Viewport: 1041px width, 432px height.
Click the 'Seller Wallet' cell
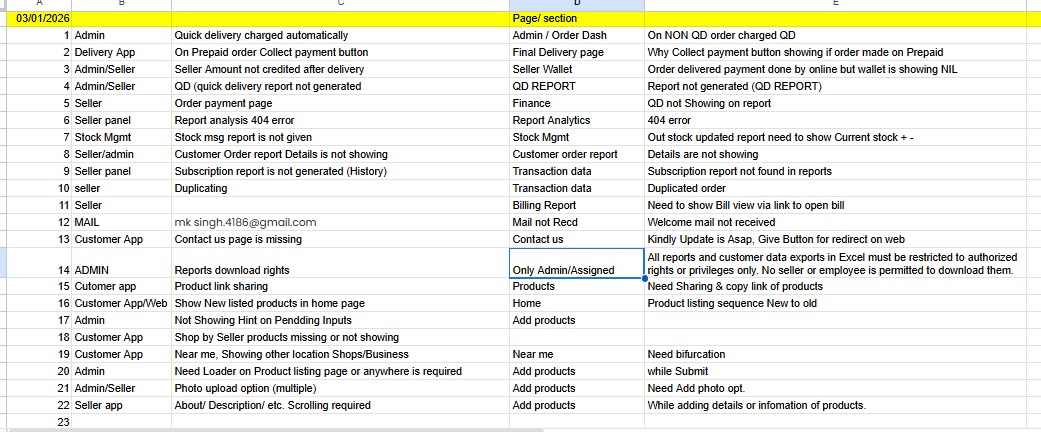[x=576, y=70]
